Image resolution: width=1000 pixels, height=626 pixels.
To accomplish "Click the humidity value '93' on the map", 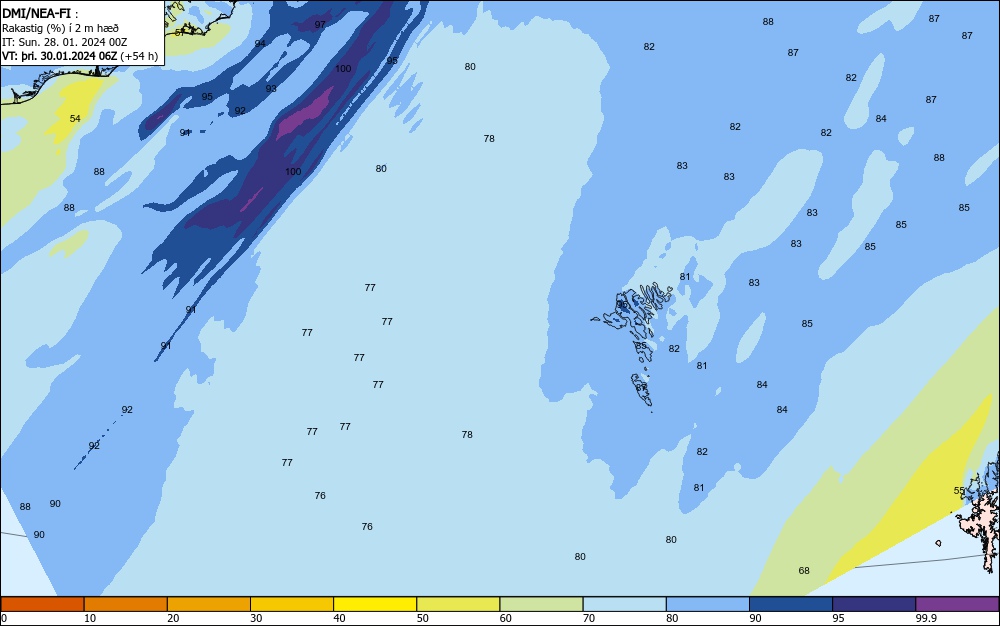I will [271, 89].
